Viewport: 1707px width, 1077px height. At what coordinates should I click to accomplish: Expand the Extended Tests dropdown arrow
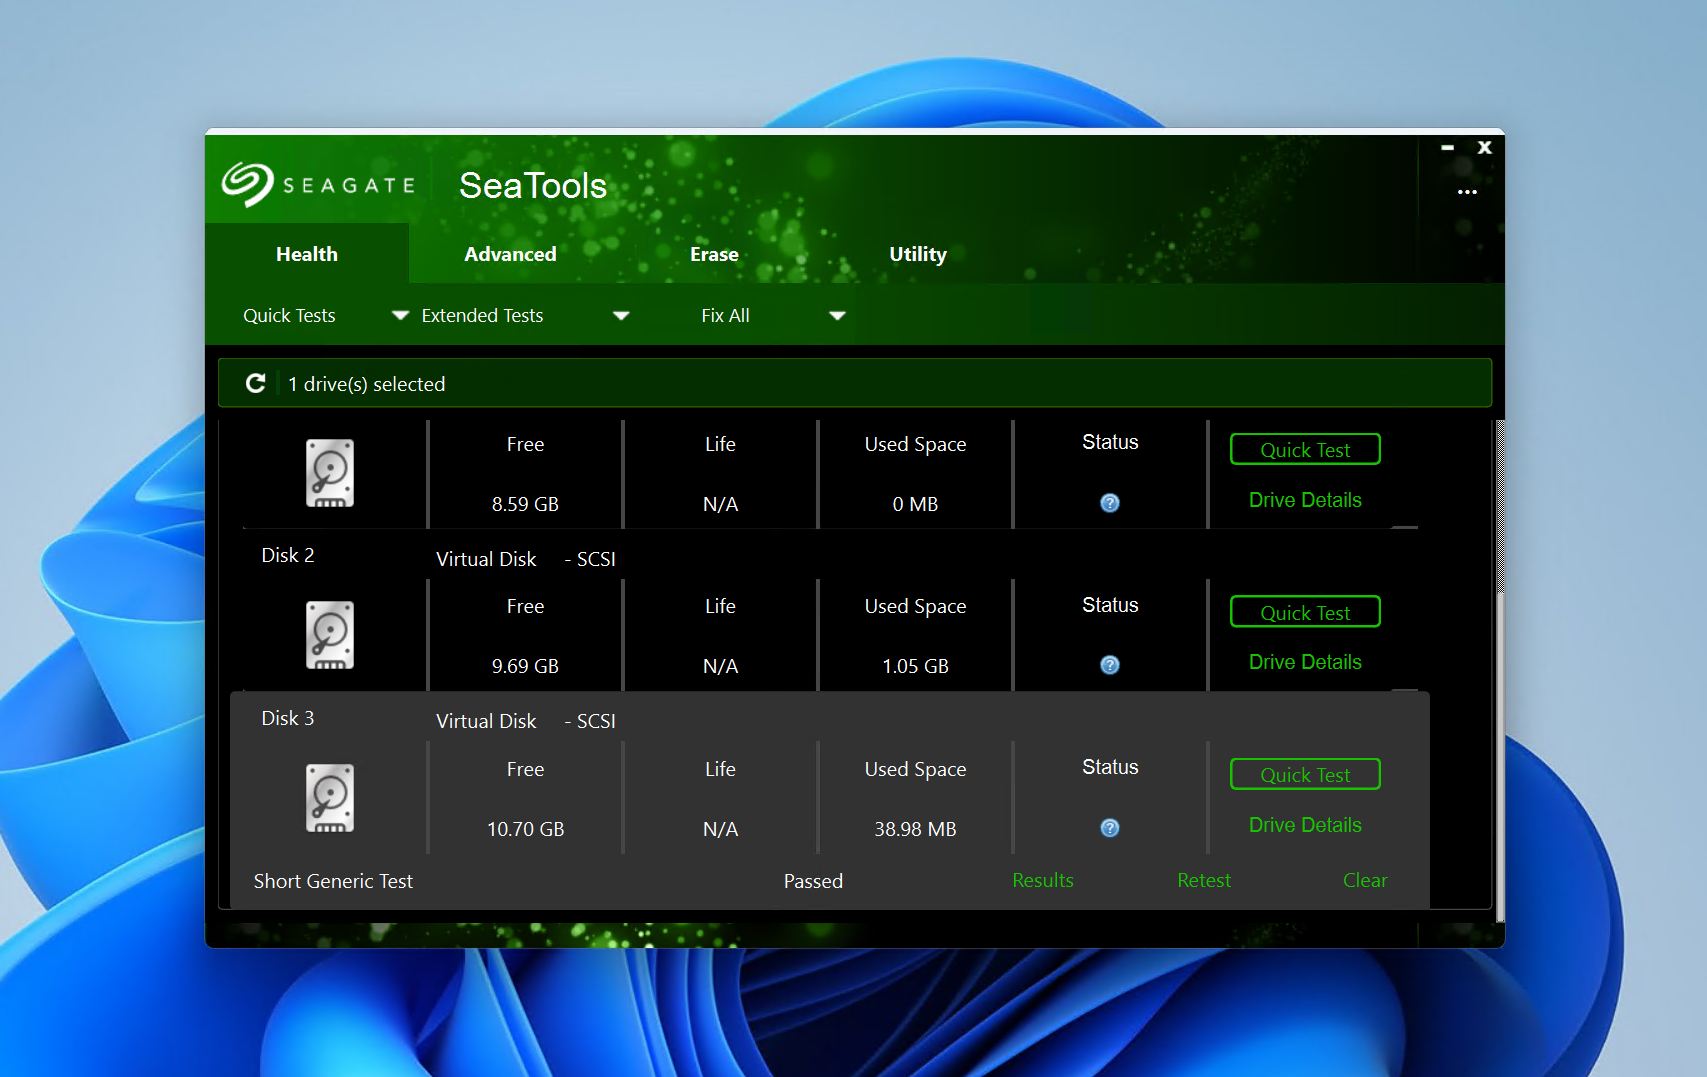pos(621,316)
